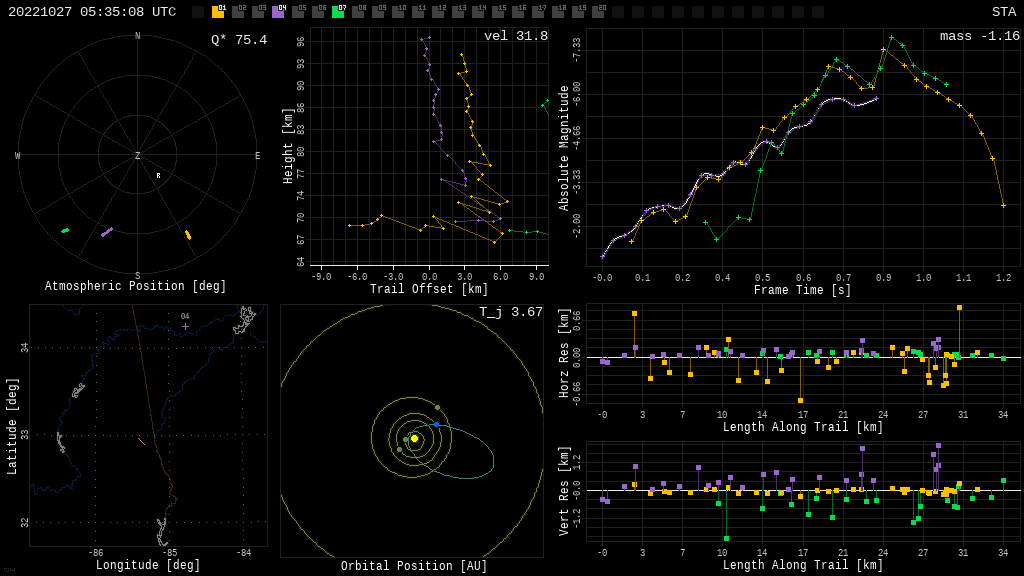1024x576 pixels.
Task: Click the vel 31.8 velocity label
Action: (x=515, y=36)
